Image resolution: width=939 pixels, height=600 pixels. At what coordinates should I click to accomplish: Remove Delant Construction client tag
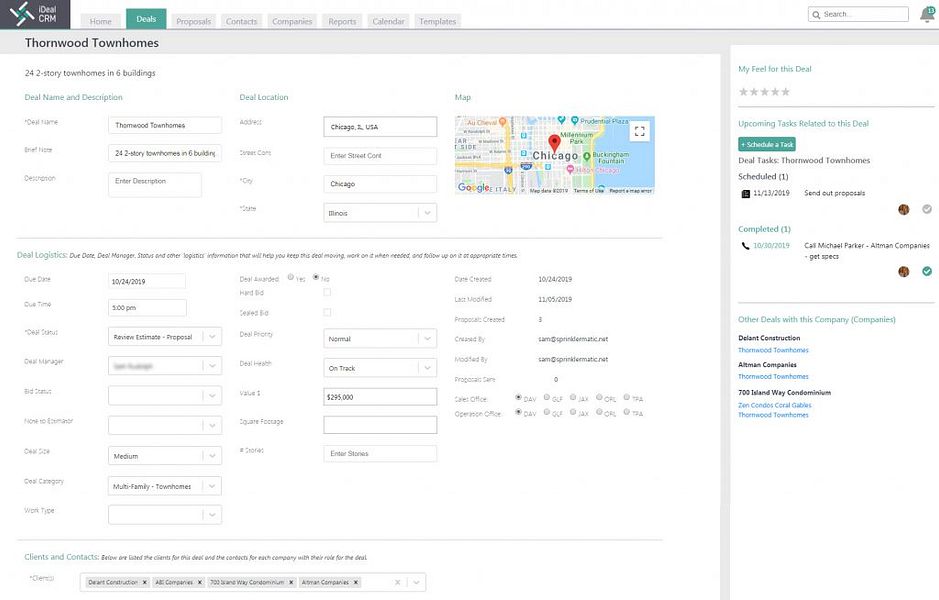click(x=144, y=582)
